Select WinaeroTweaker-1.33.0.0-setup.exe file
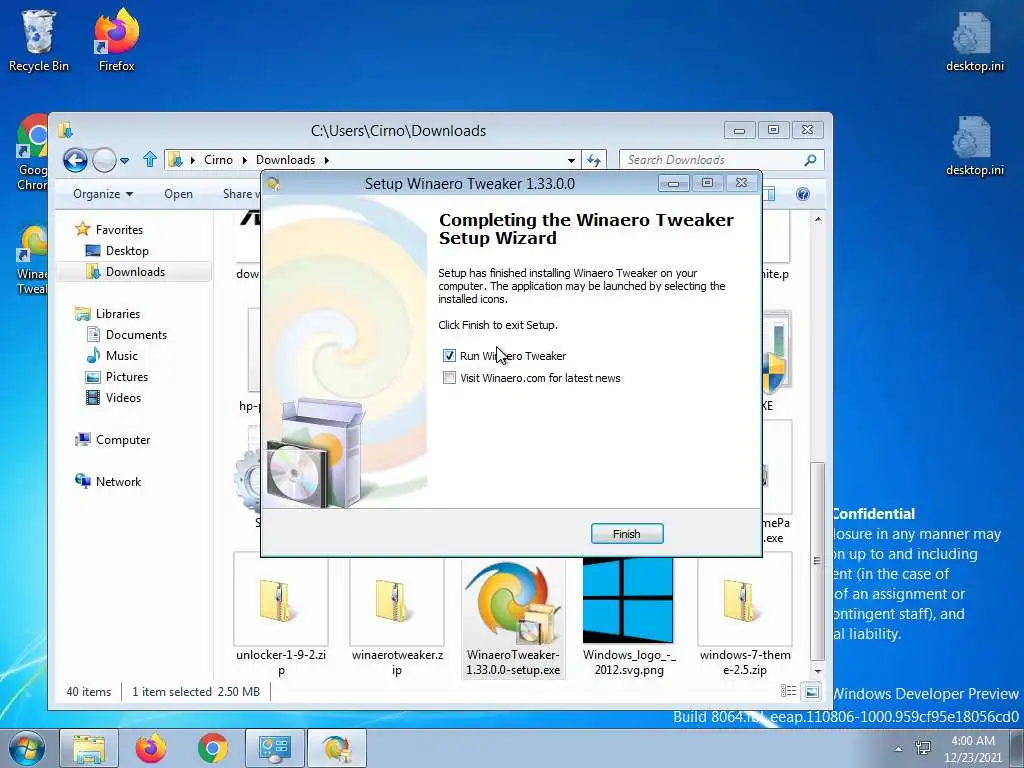1024x768 pixels. (x=513, y=619)
